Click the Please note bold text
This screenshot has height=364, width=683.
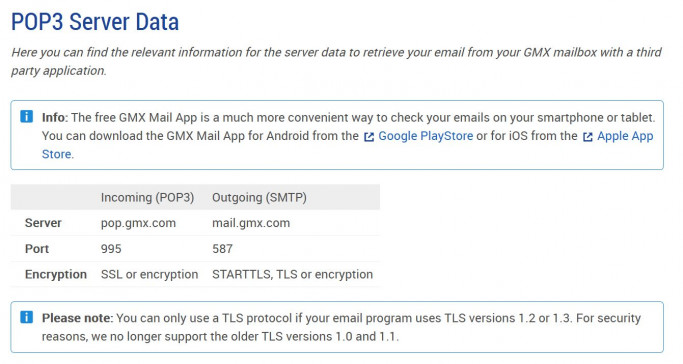click(77, 318)
